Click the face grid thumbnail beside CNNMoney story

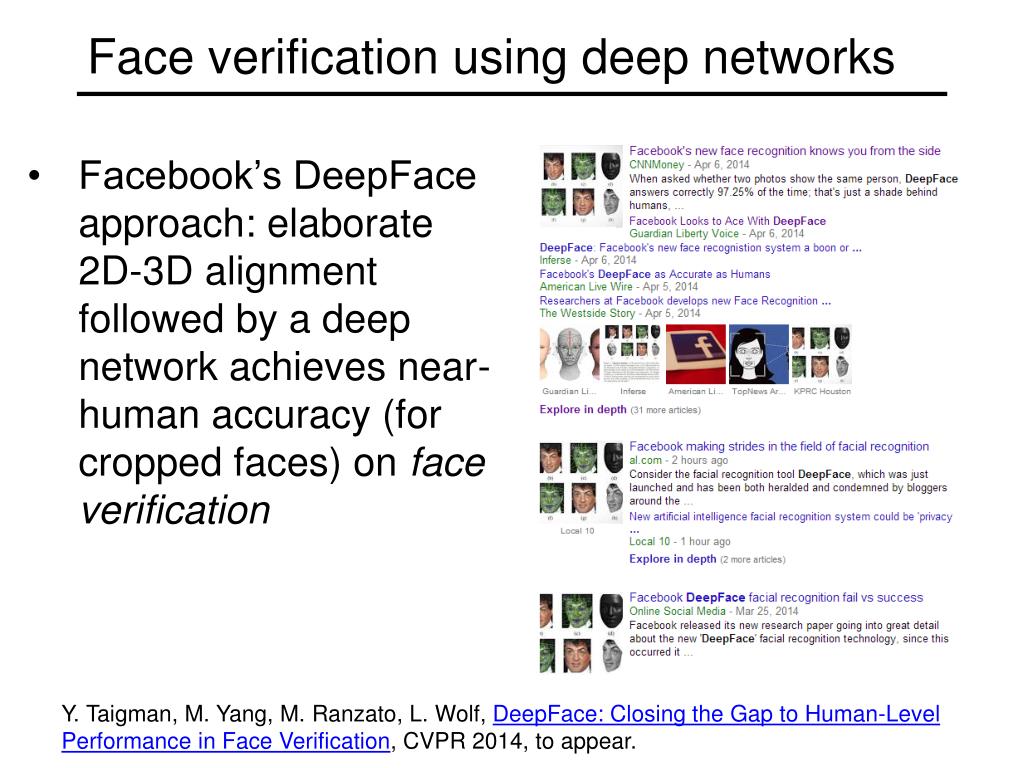[581, 185]
